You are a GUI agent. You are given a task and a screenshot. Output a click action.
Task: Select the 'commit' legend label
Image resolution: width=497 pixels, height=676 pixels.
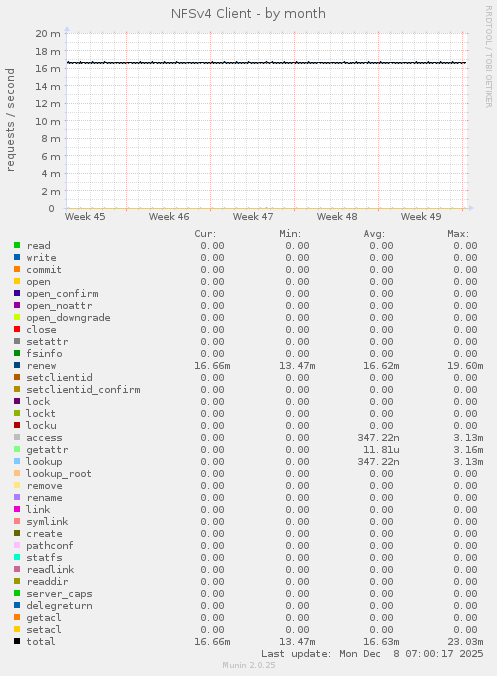(x=44, y=269)
